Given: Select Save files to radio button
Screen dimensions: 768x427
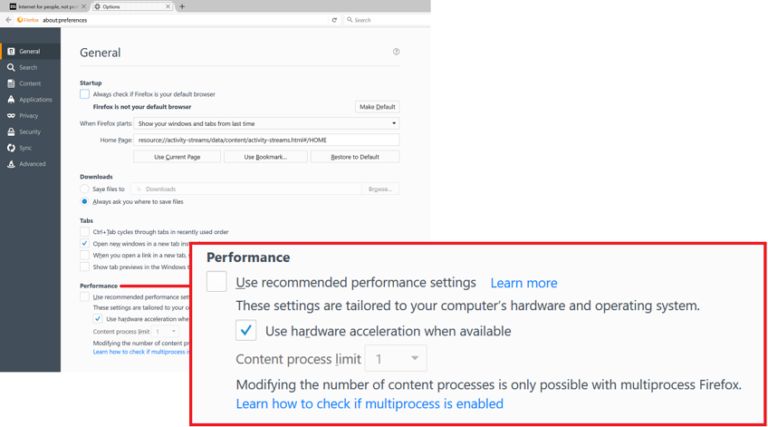Looking at the screenshot, I should point(85,188).
